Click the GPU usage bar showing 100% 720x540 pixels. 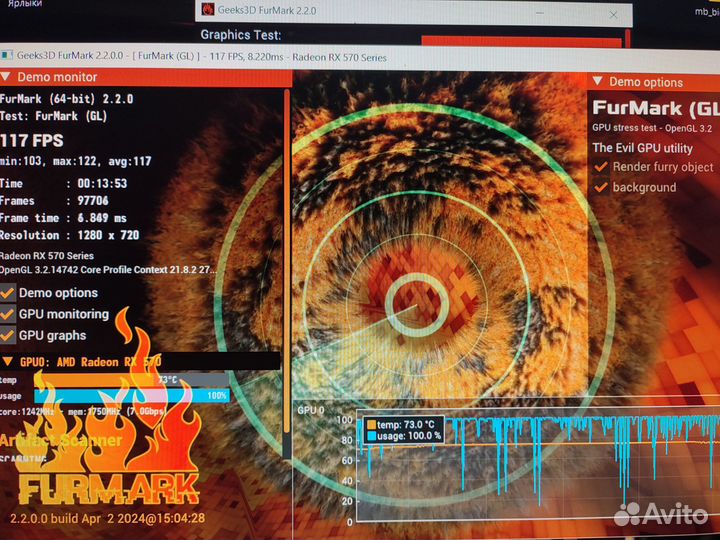[131, 395]
